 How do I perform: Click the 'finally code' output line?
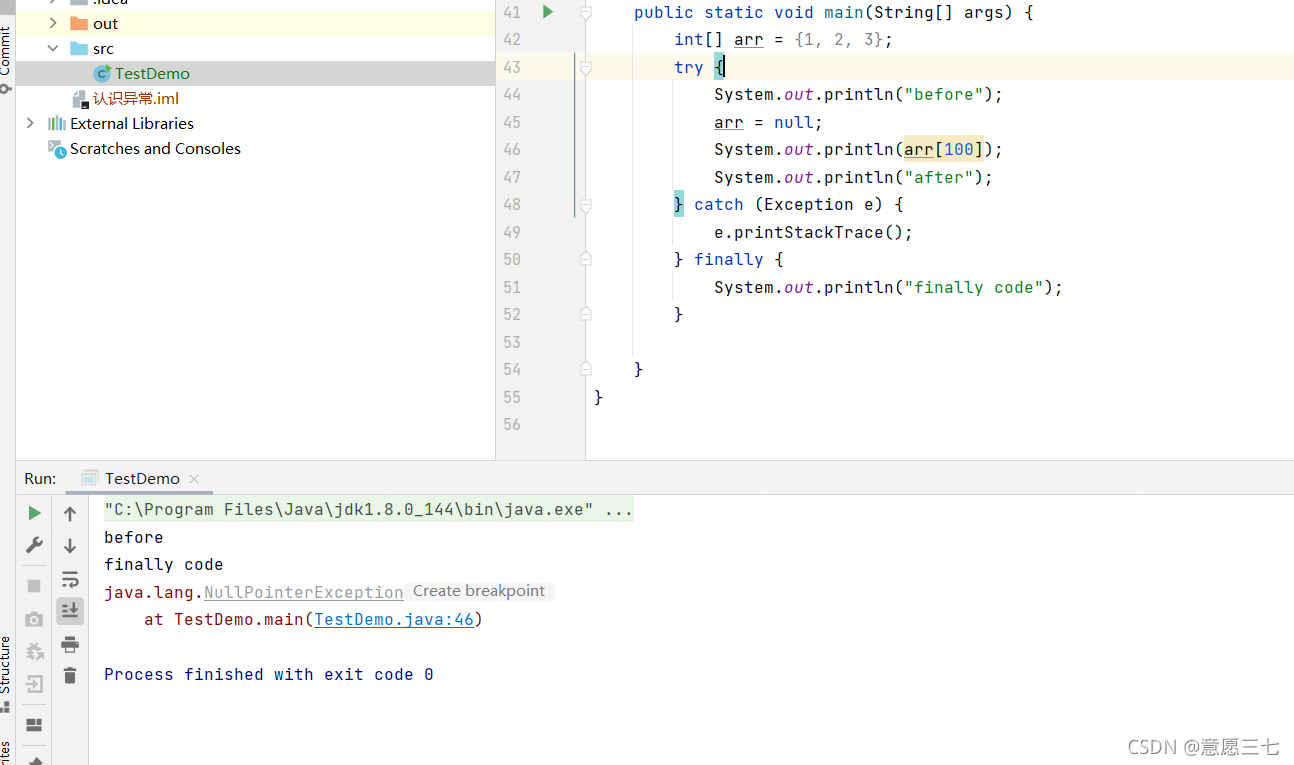[164, 564]
